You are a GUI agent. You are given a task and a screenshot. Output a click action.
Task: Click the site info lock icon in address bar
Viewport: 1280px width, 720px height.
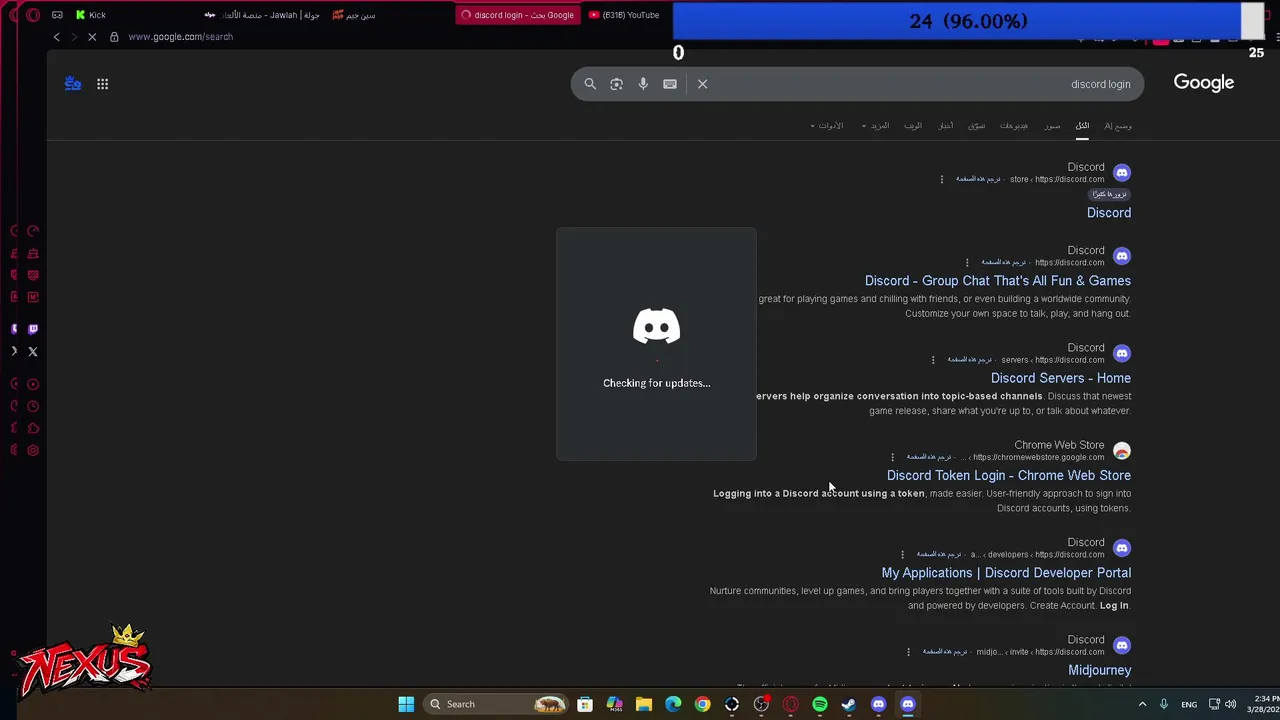(114, 37)
